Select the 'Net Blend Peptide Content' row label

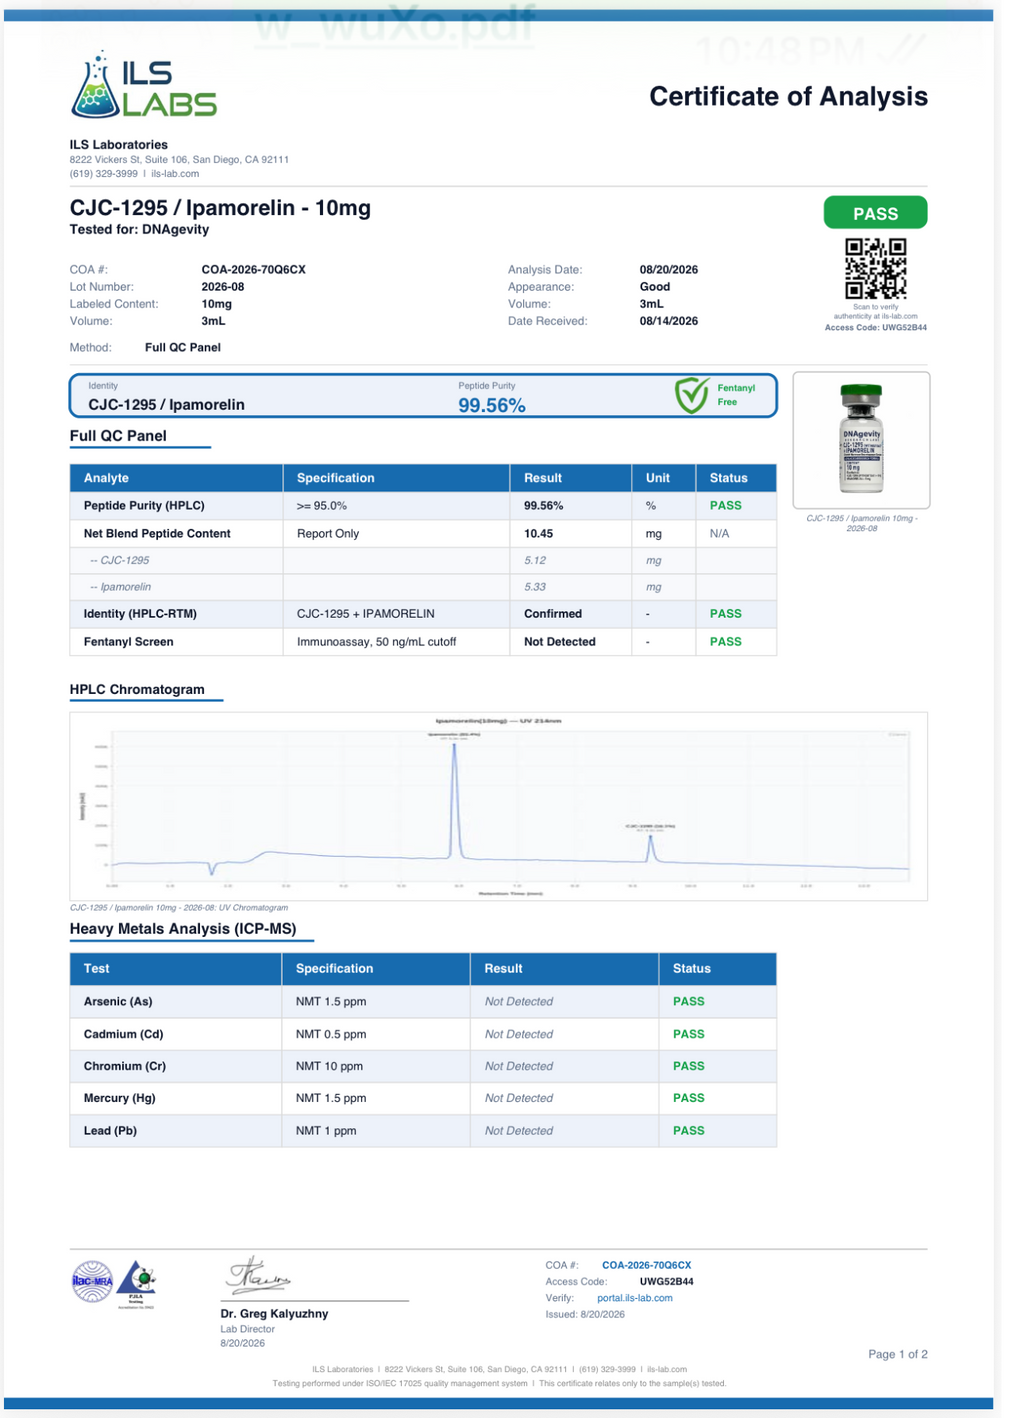pos(157,534)
